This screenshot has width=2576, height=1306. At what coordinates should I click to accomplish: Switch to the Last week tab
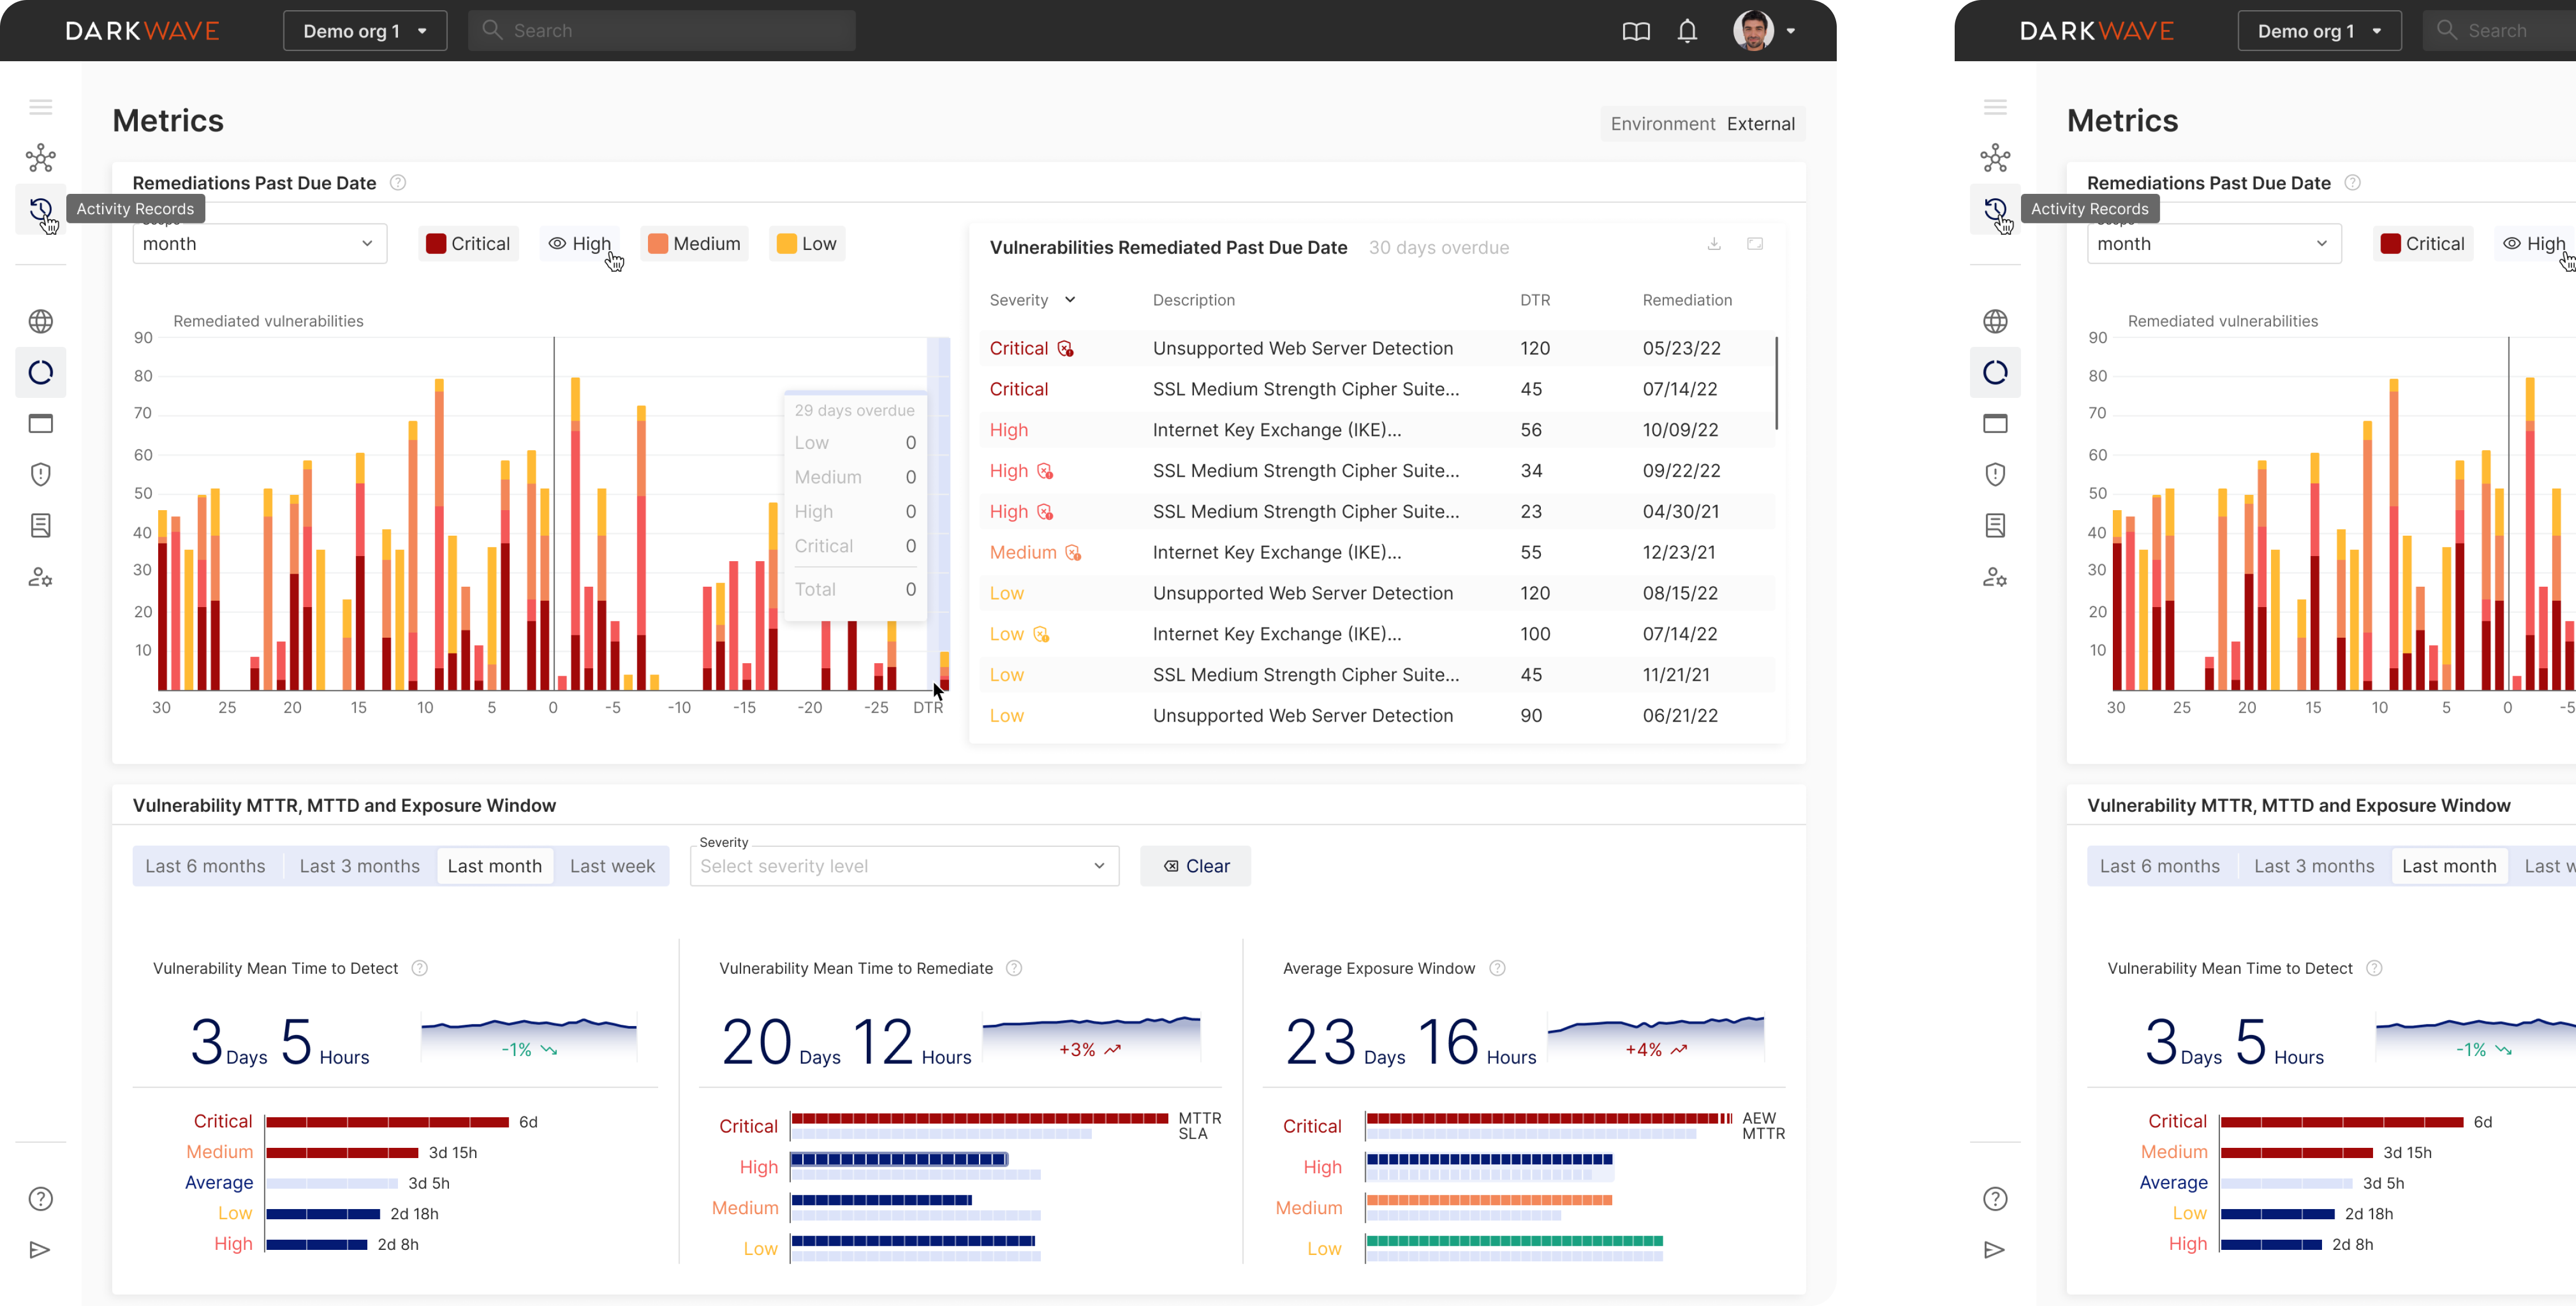click(612, 866)
